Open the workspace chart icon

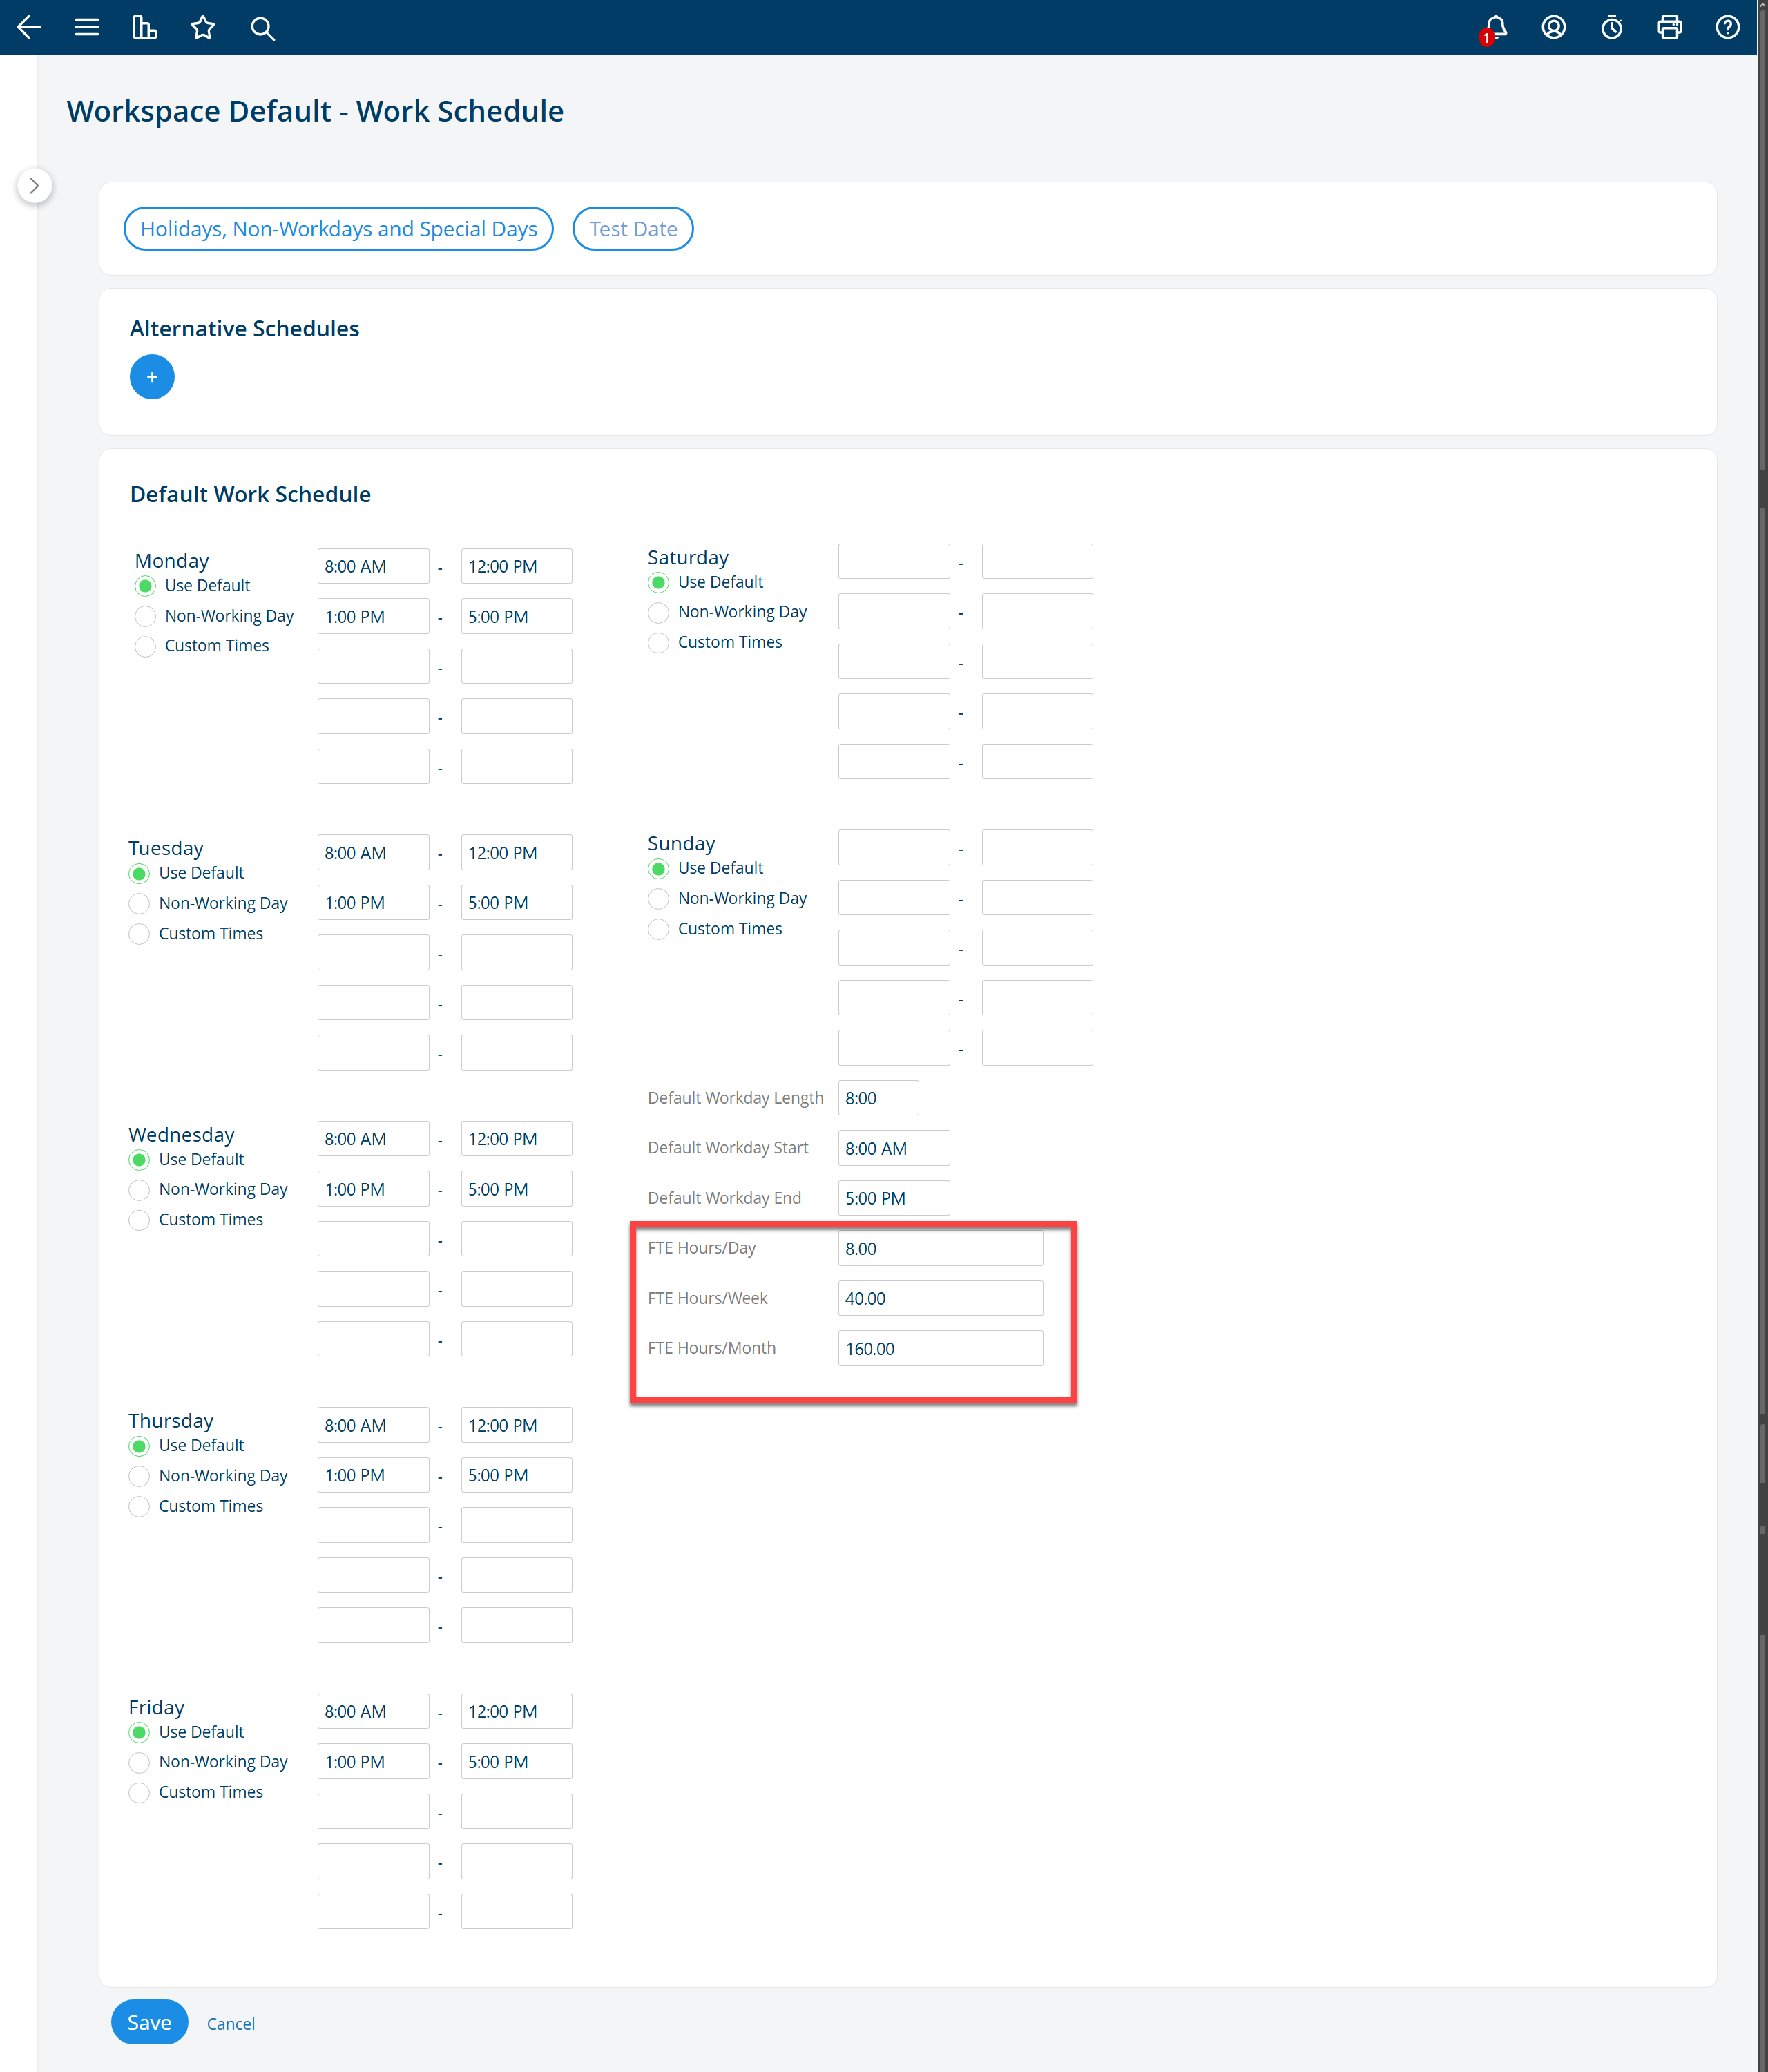tap(145, 27)
